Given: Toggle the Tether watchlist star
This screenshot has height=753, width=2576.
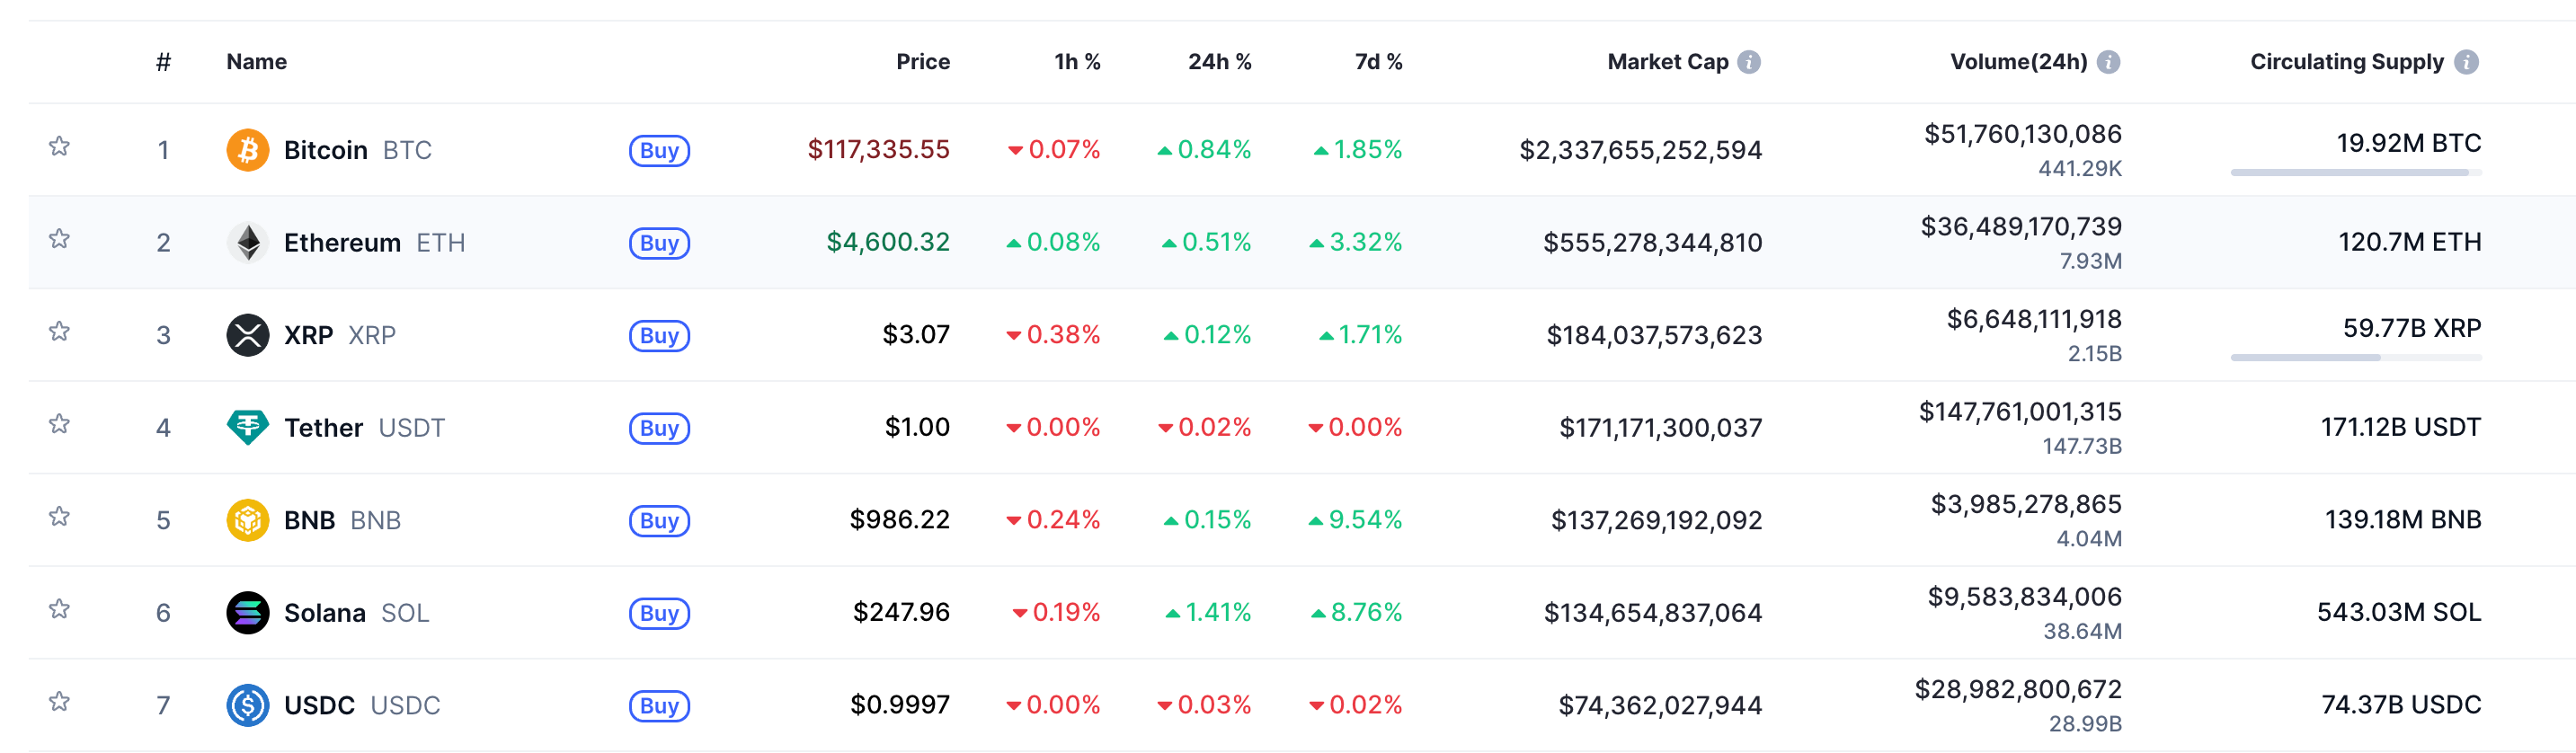Looking at the screenshot, I should point(59,424).
